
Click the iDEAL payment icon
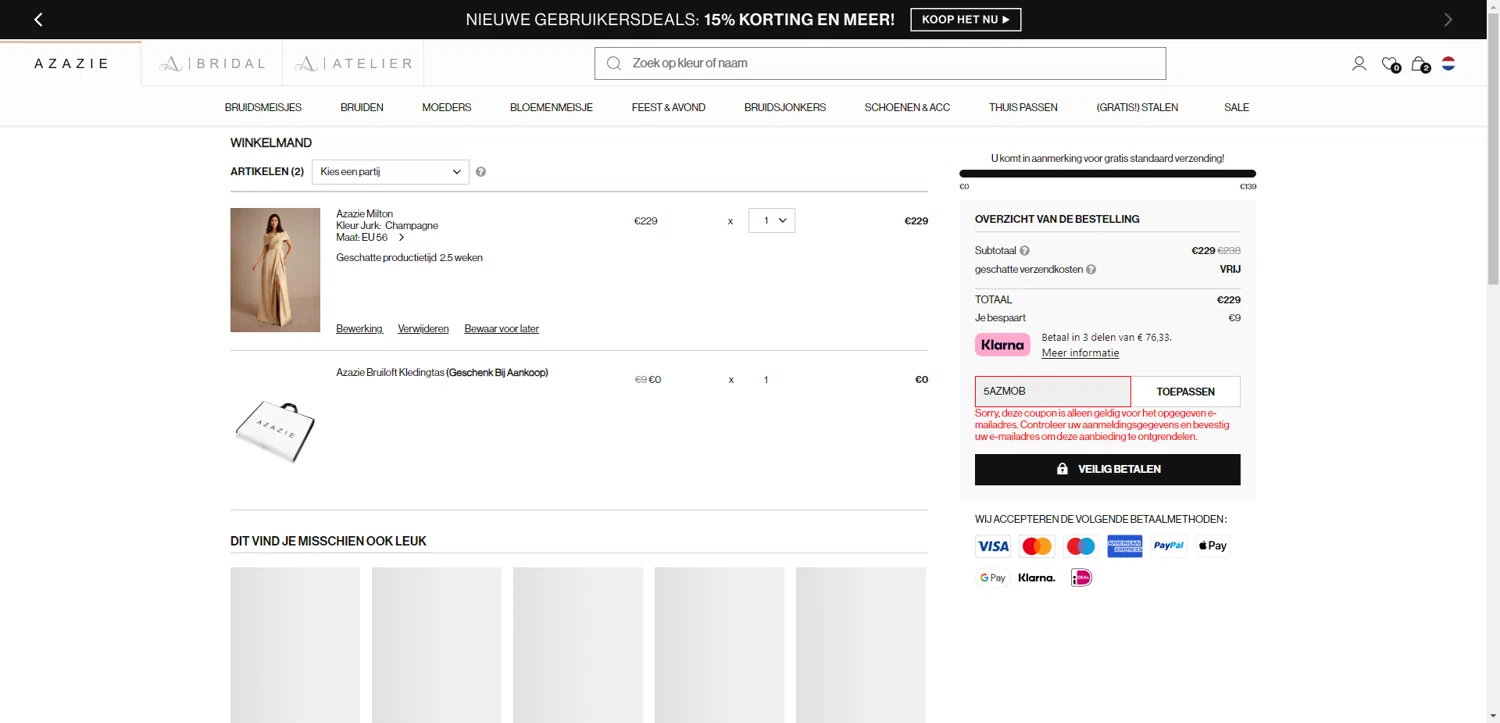pos(1081,578)
